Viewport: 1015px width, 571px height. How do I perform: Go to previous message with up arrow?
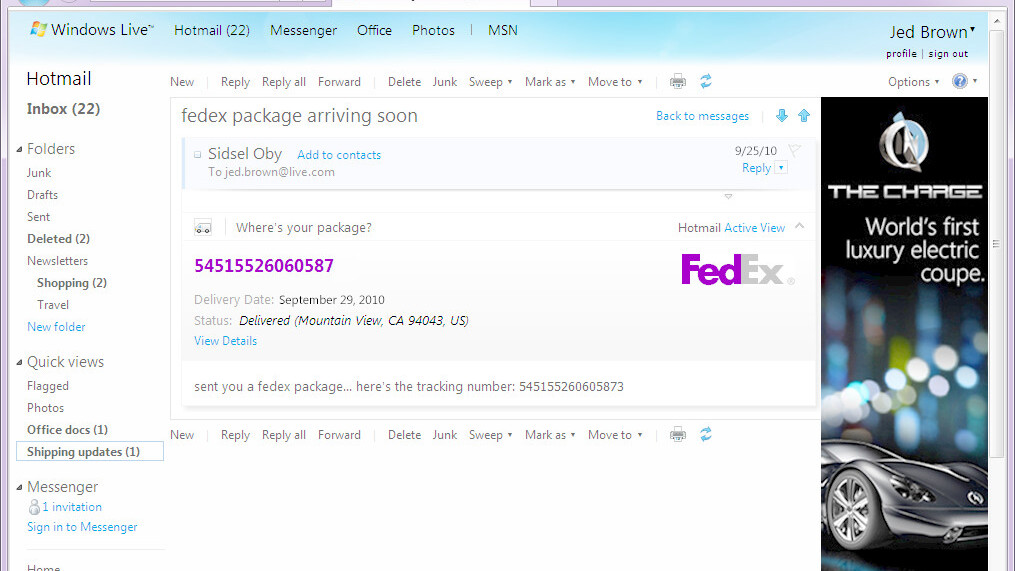point(804,116)
